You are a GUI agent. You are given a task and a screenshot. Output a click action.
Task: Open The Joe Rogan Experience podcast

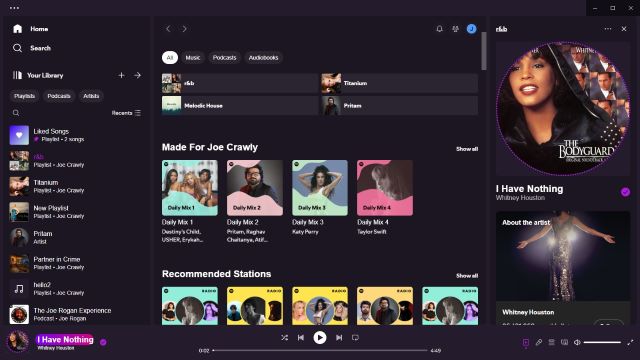click(76, 314)
